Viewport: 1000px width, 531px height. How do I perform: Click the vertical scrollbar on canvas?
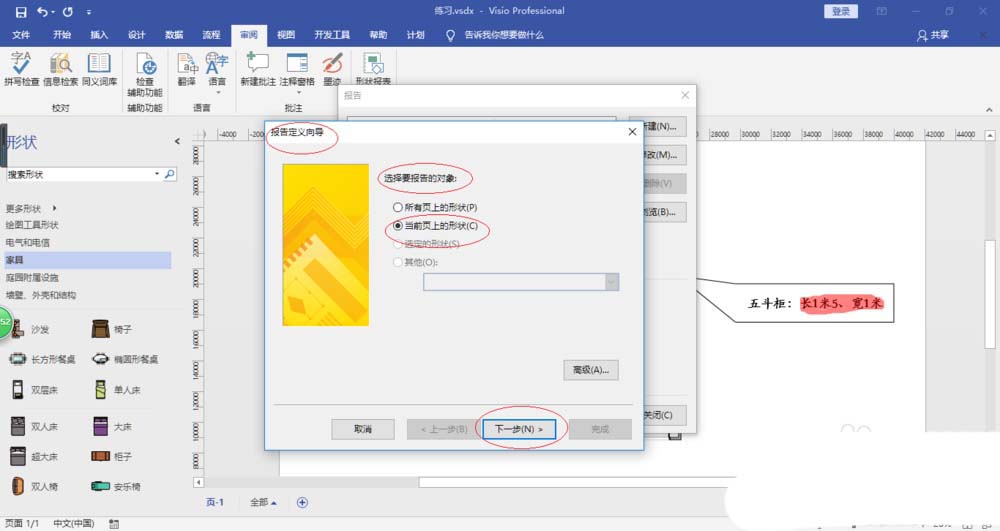click(x=990, y=293)
